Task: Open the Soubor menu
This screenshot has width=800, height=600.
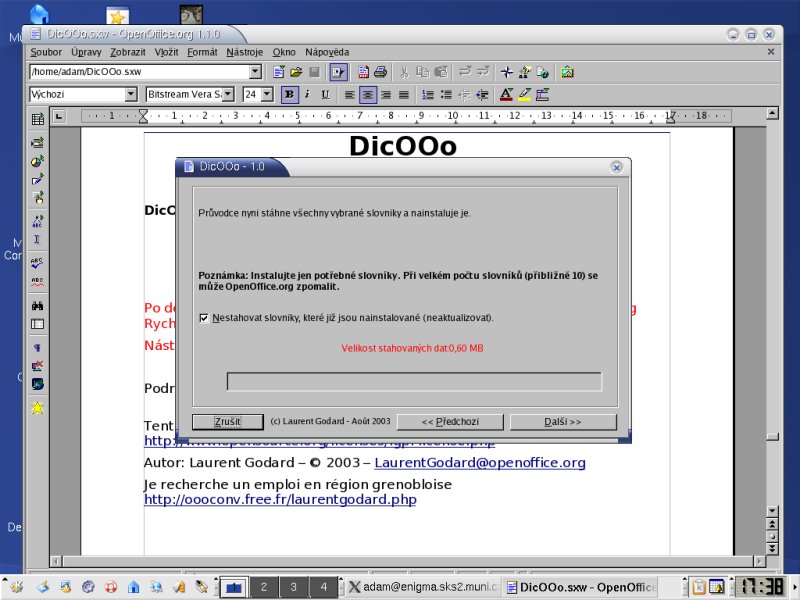Action: 46,52
